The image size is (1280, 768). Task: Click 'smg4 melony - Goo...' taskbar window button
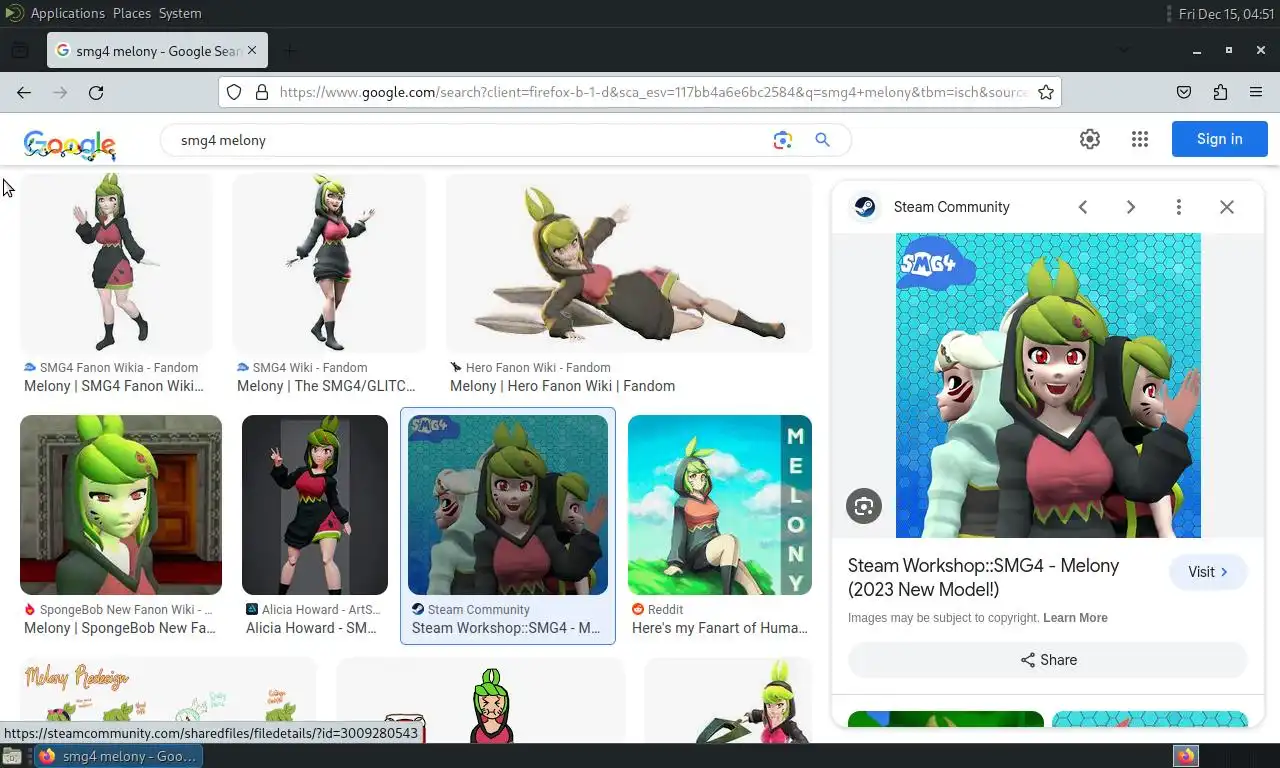(x=120, y=756)
